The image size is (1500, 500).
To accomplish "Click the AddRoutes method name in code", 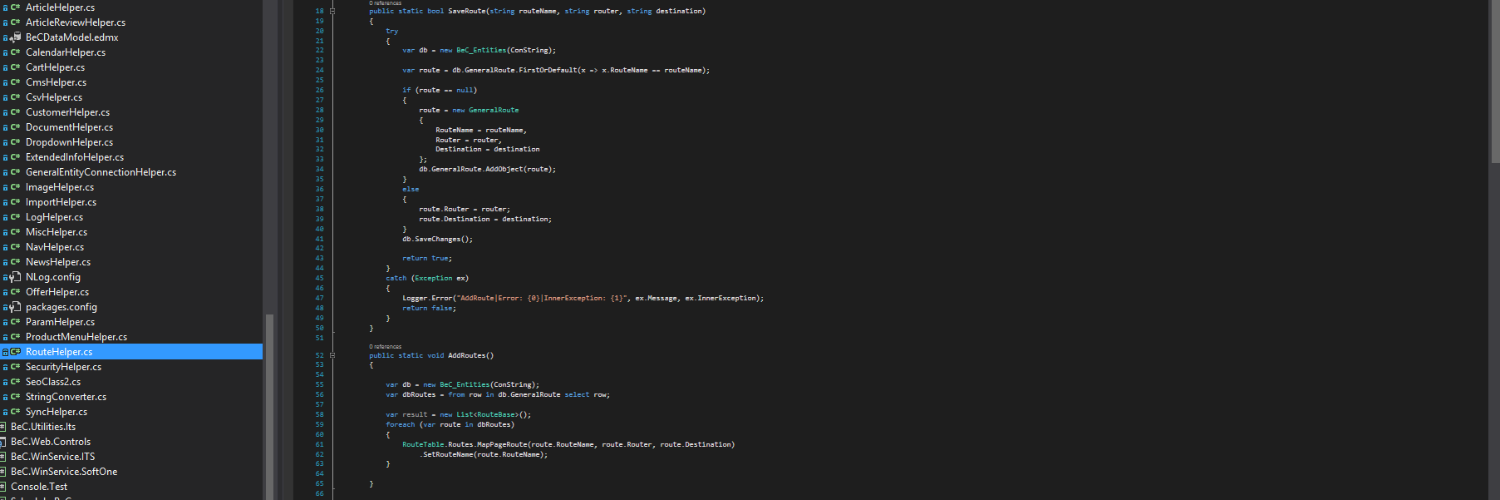I will (469, 355).
